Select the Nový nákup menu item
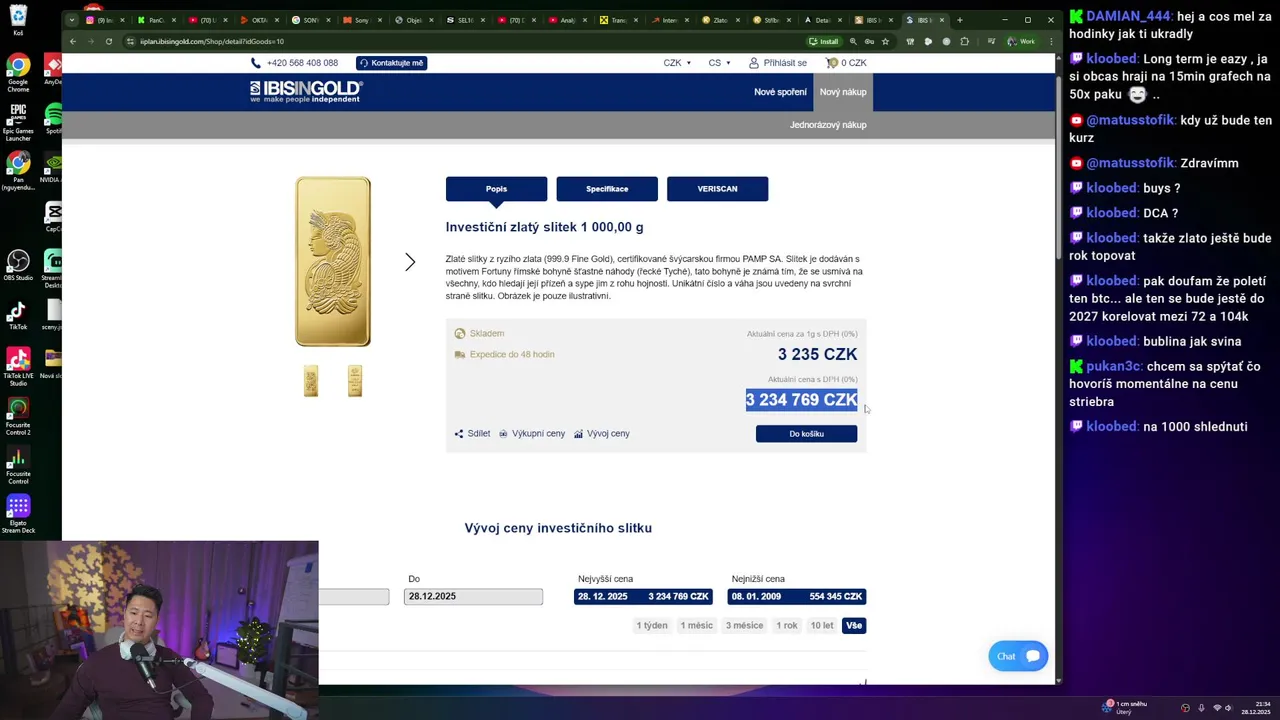This screenshot has width=1280, height=720. (x=843, y=92)
